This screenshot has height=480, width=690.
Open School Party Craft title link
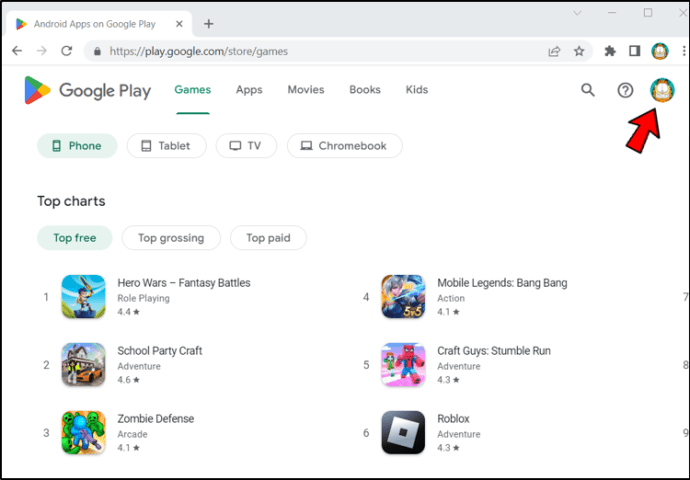[x=160, y=351]
